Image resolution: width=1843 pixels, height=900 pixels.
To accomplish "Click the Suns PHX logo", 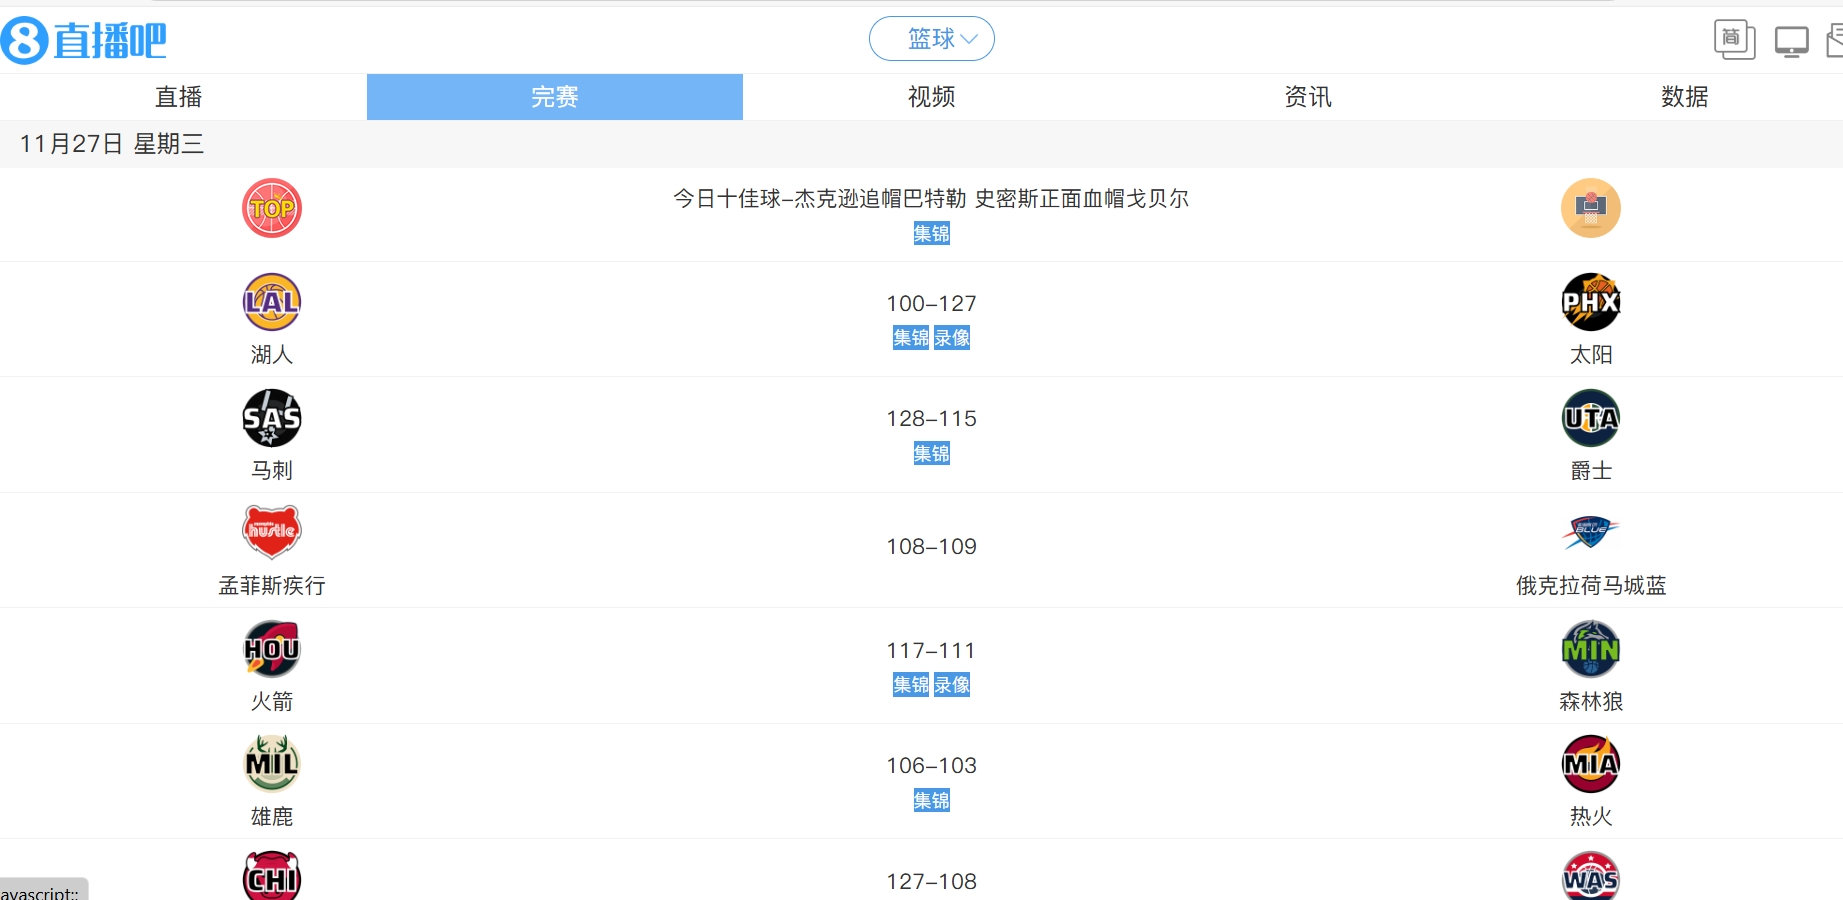I will click(1591, 302).
